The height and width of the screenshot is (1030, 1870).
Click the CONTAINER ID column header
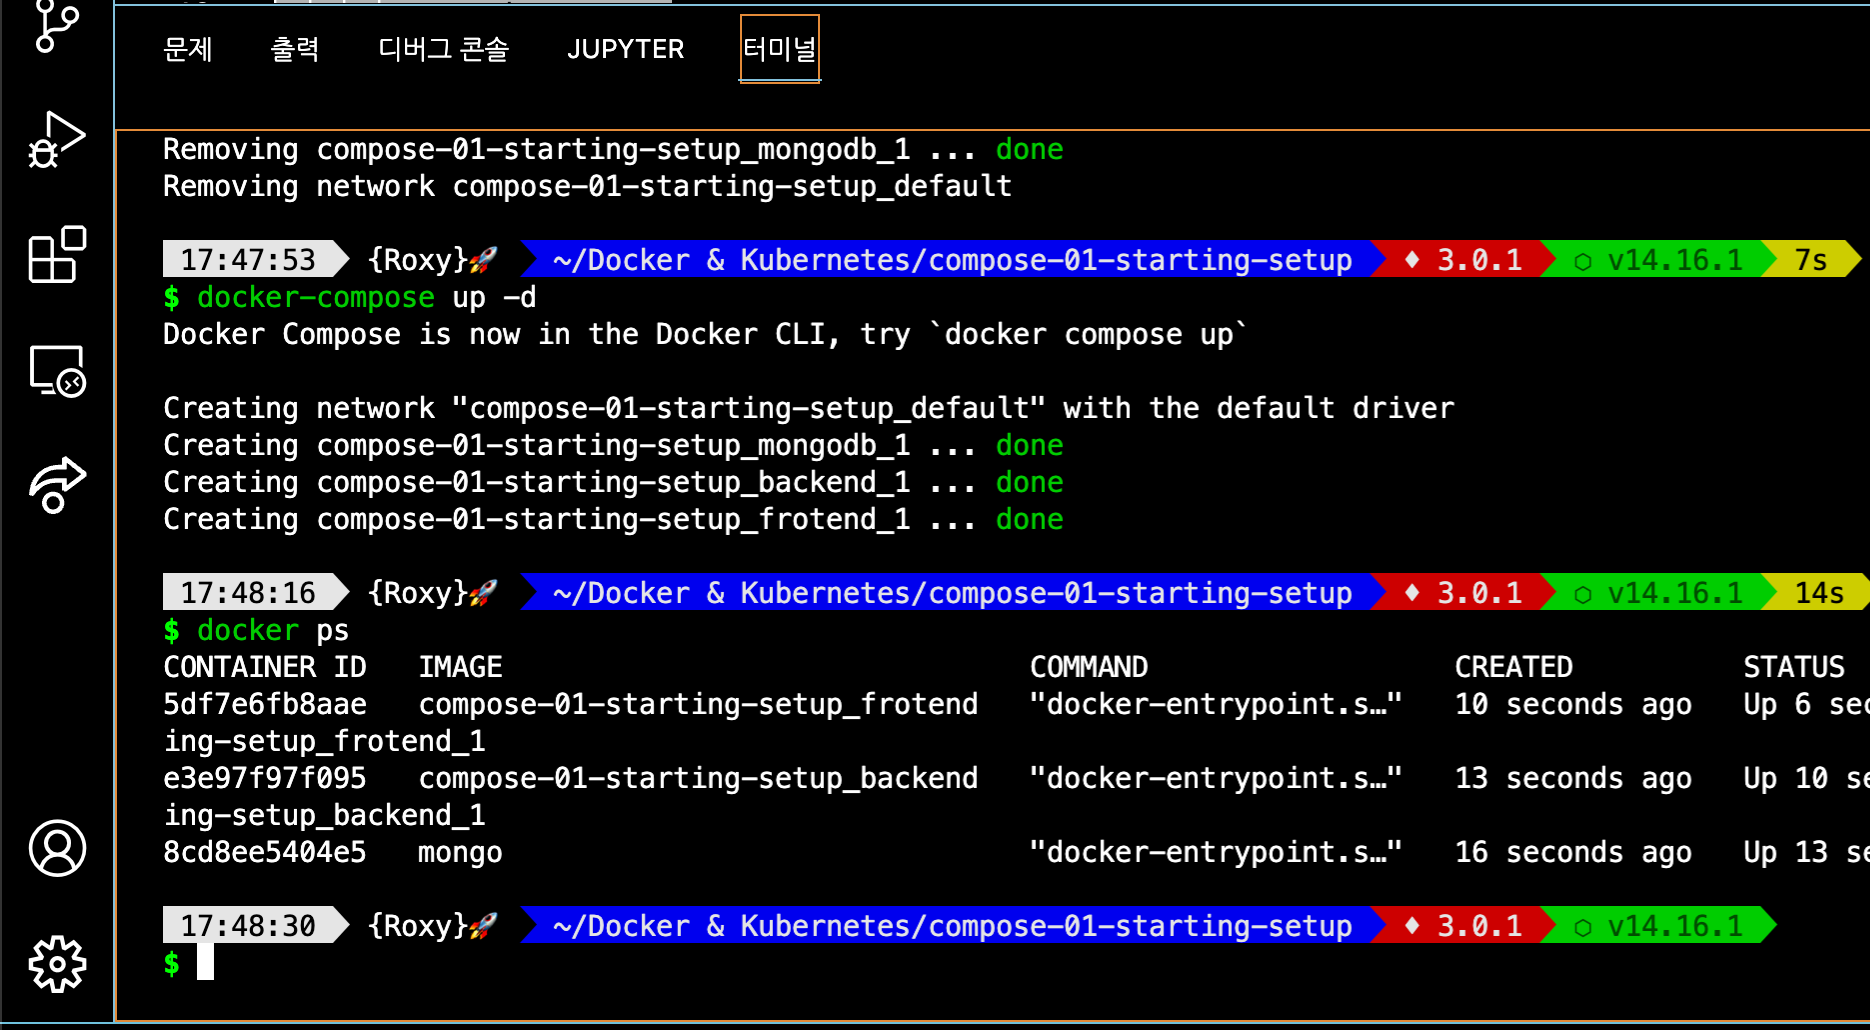point(265,667)
